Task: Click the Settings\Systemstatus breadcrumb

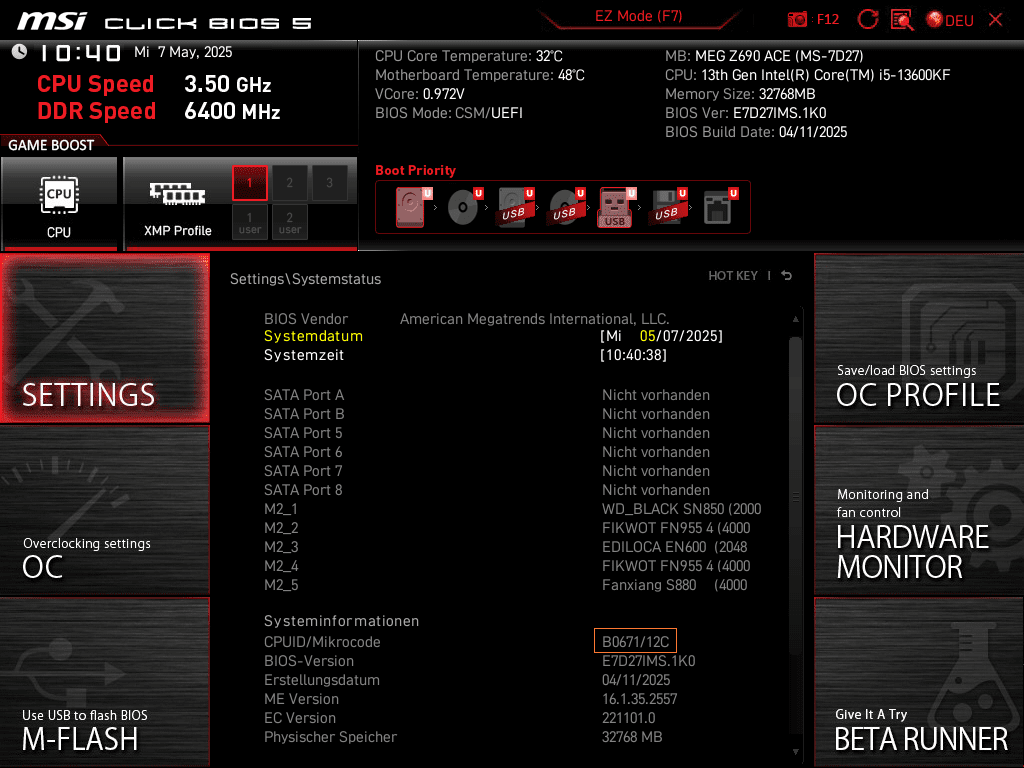Action: pos(305,279)
